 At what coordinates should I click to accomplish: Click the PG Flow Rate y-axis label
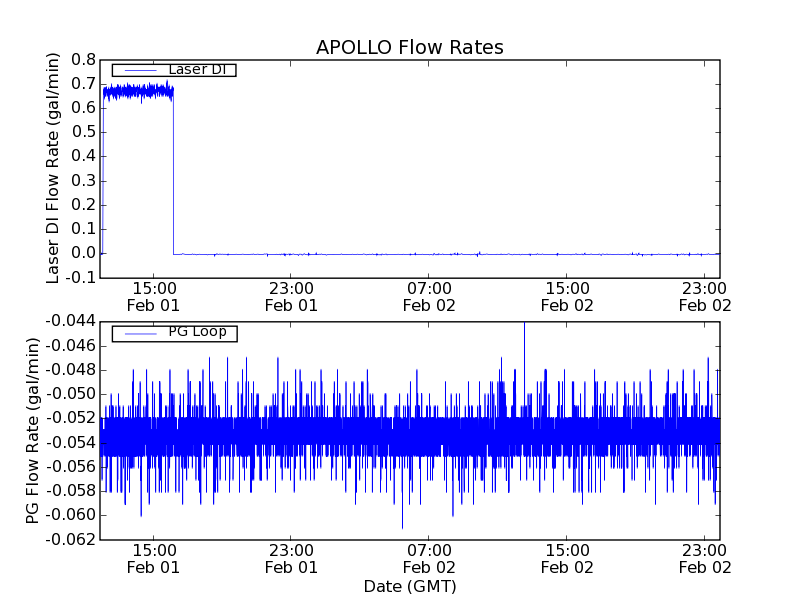coord(33,430)
